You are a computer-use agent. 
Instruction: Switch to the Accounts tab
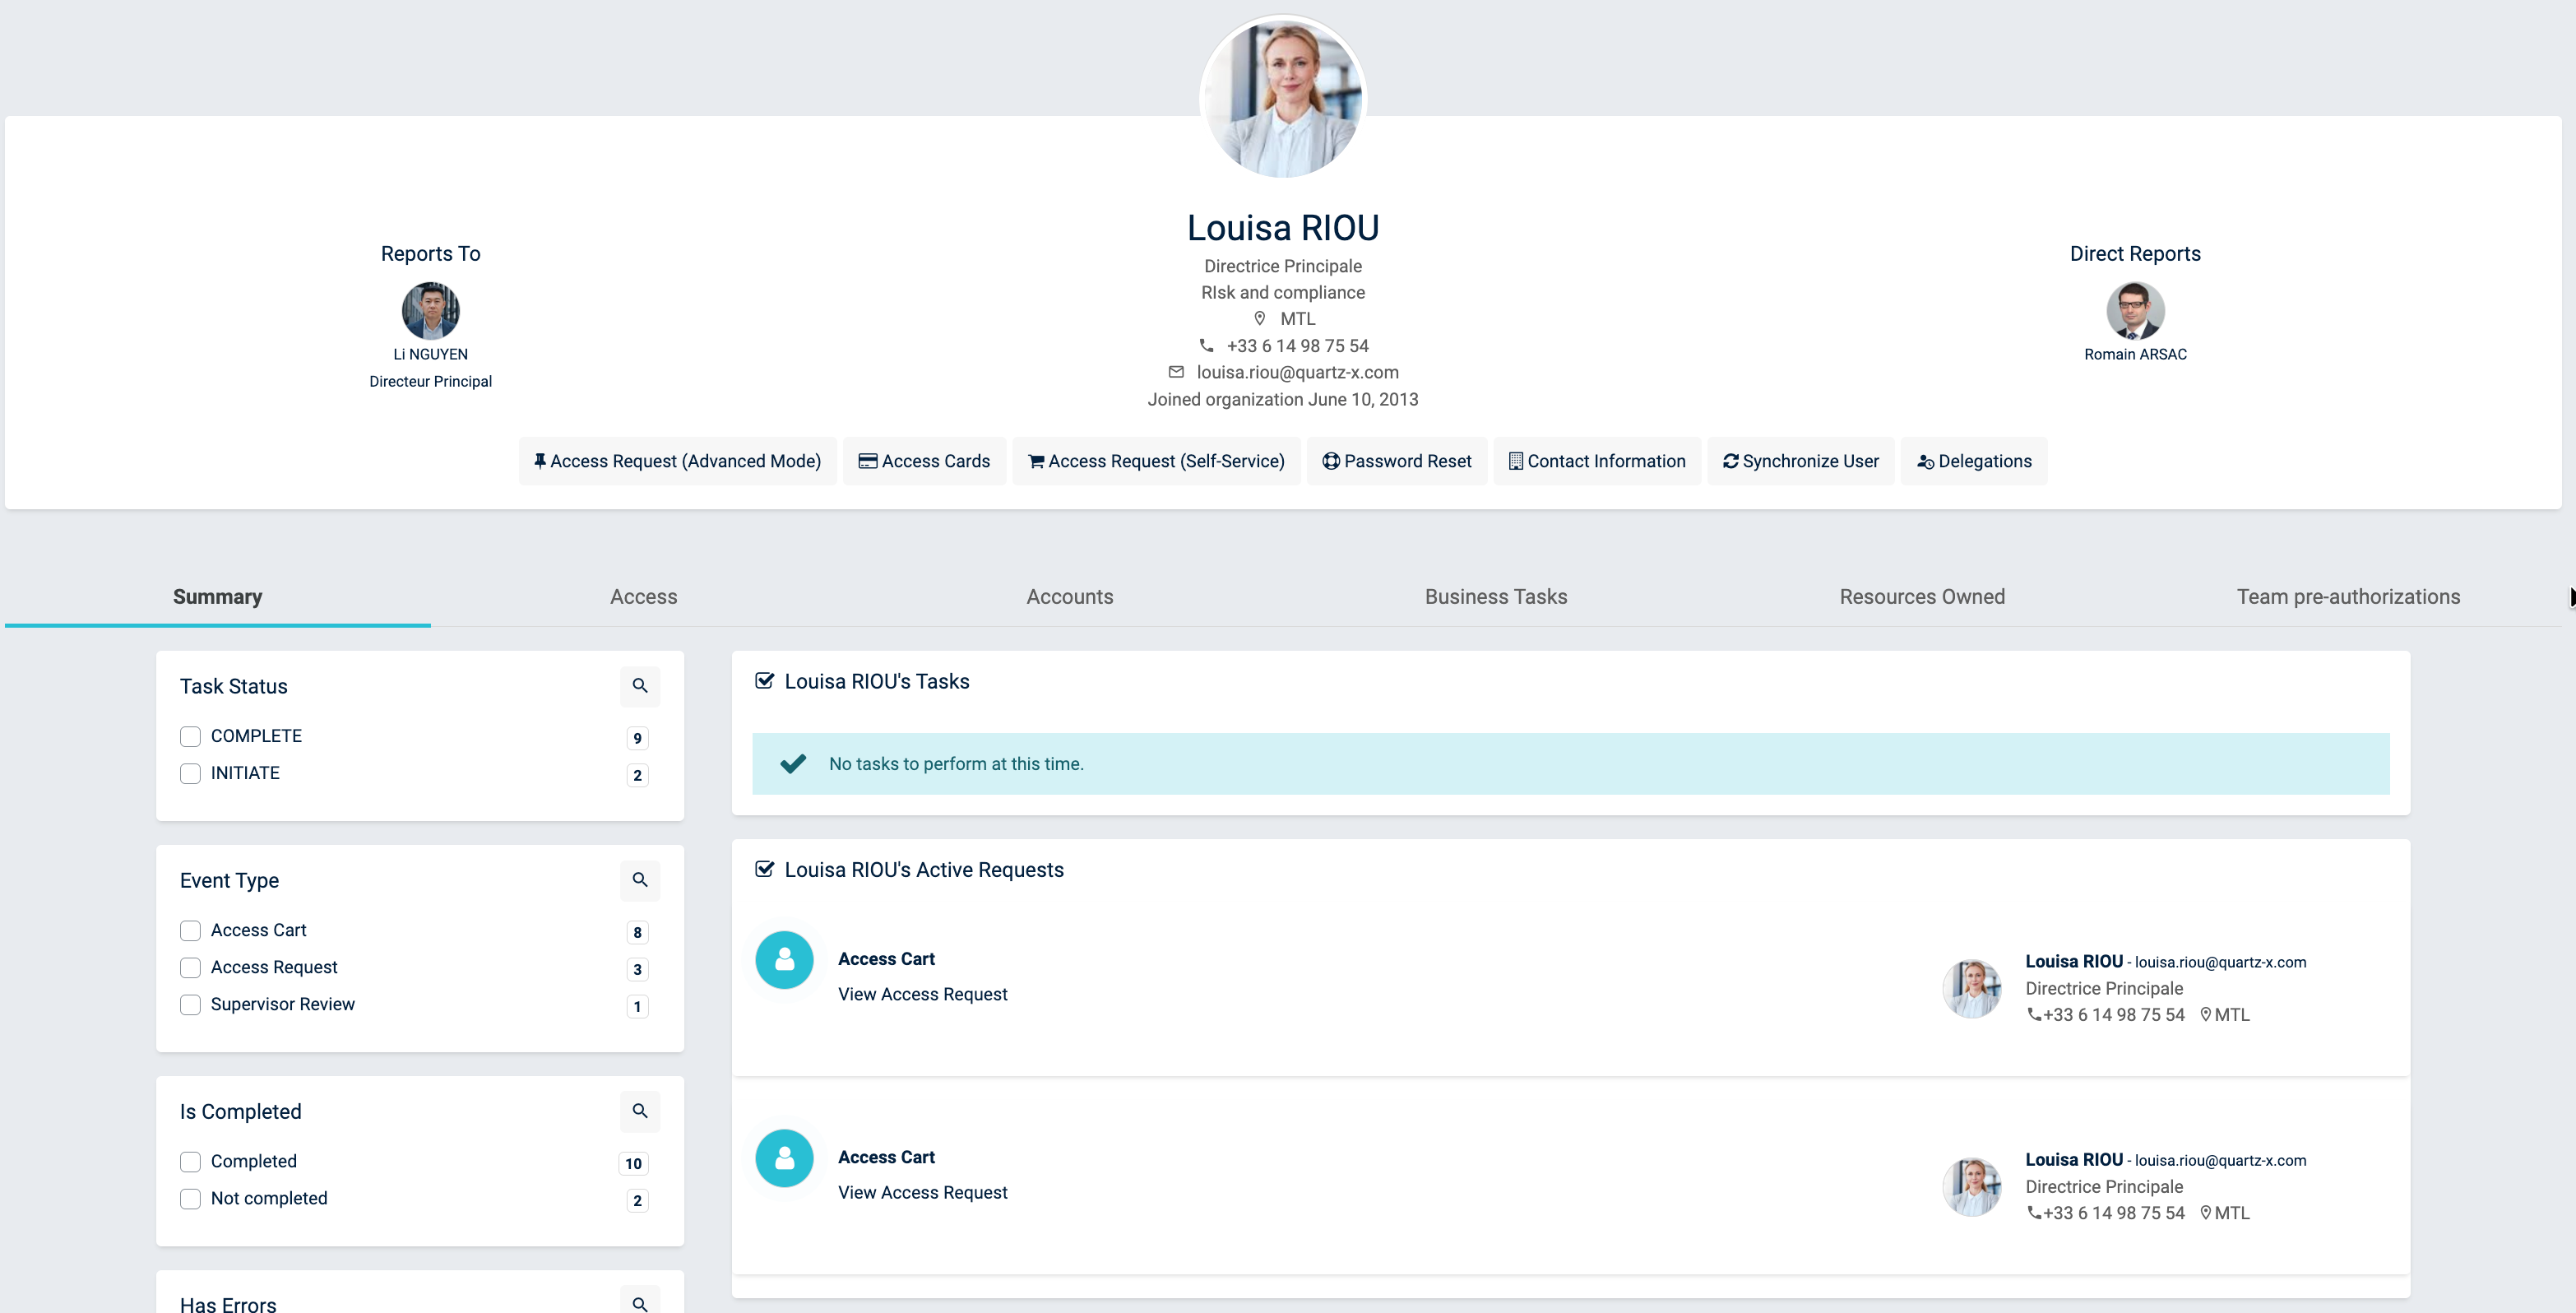[1069, 597]
